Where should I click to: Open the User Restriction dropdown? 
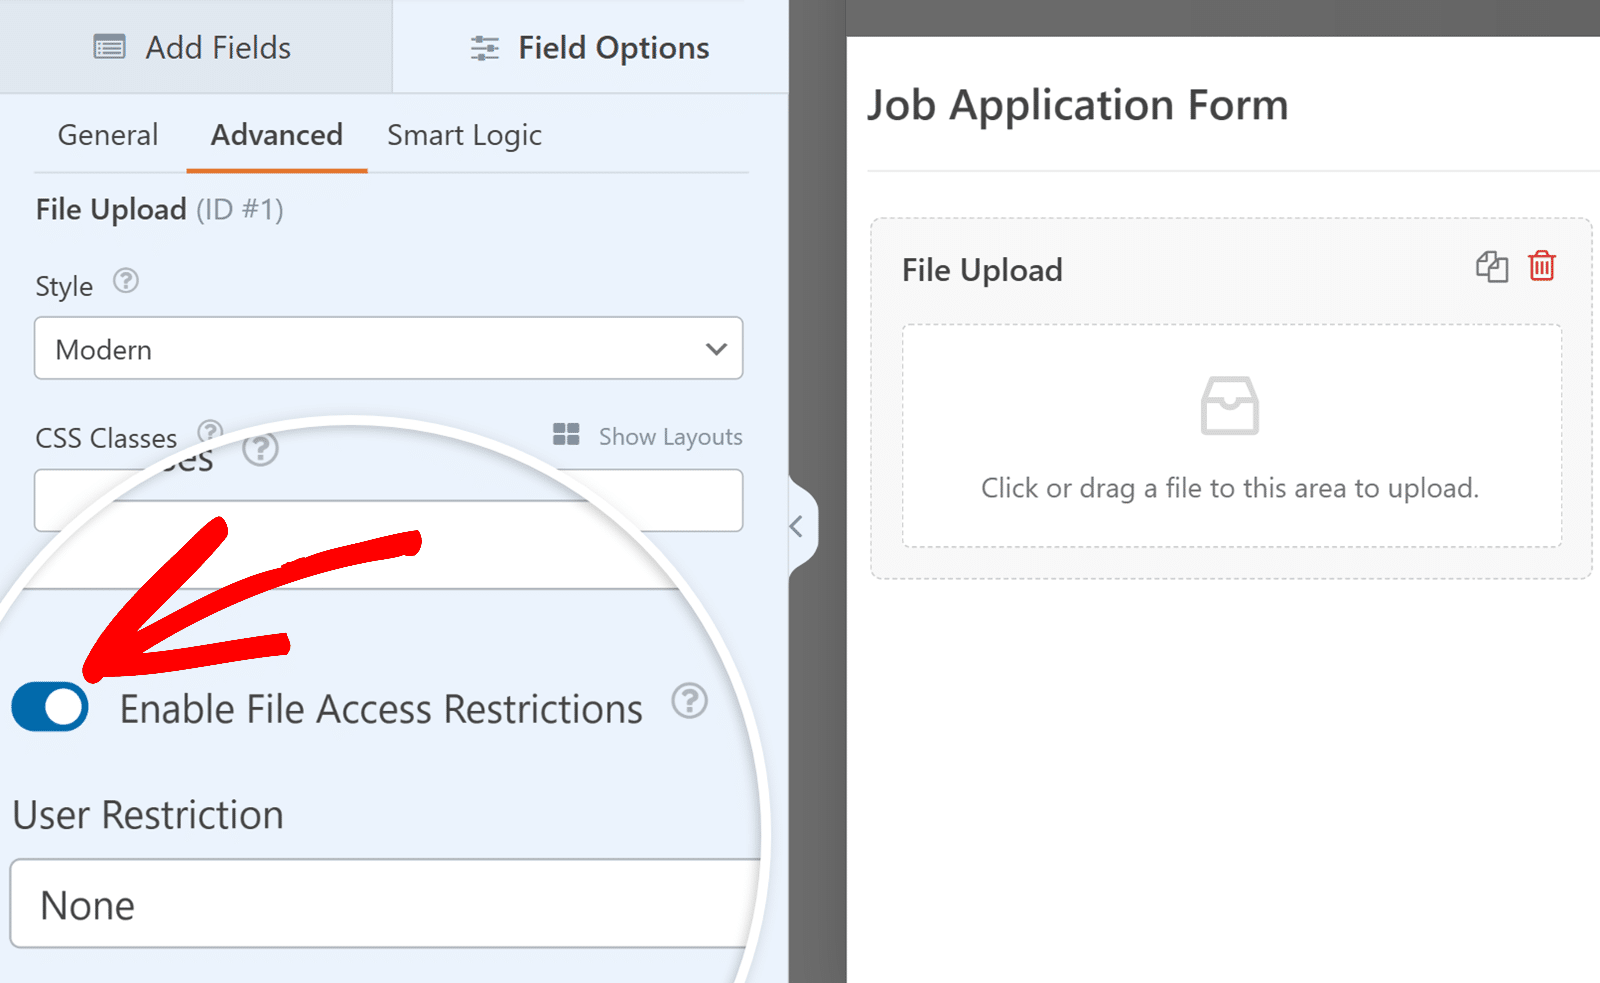(x=380, y=903)
